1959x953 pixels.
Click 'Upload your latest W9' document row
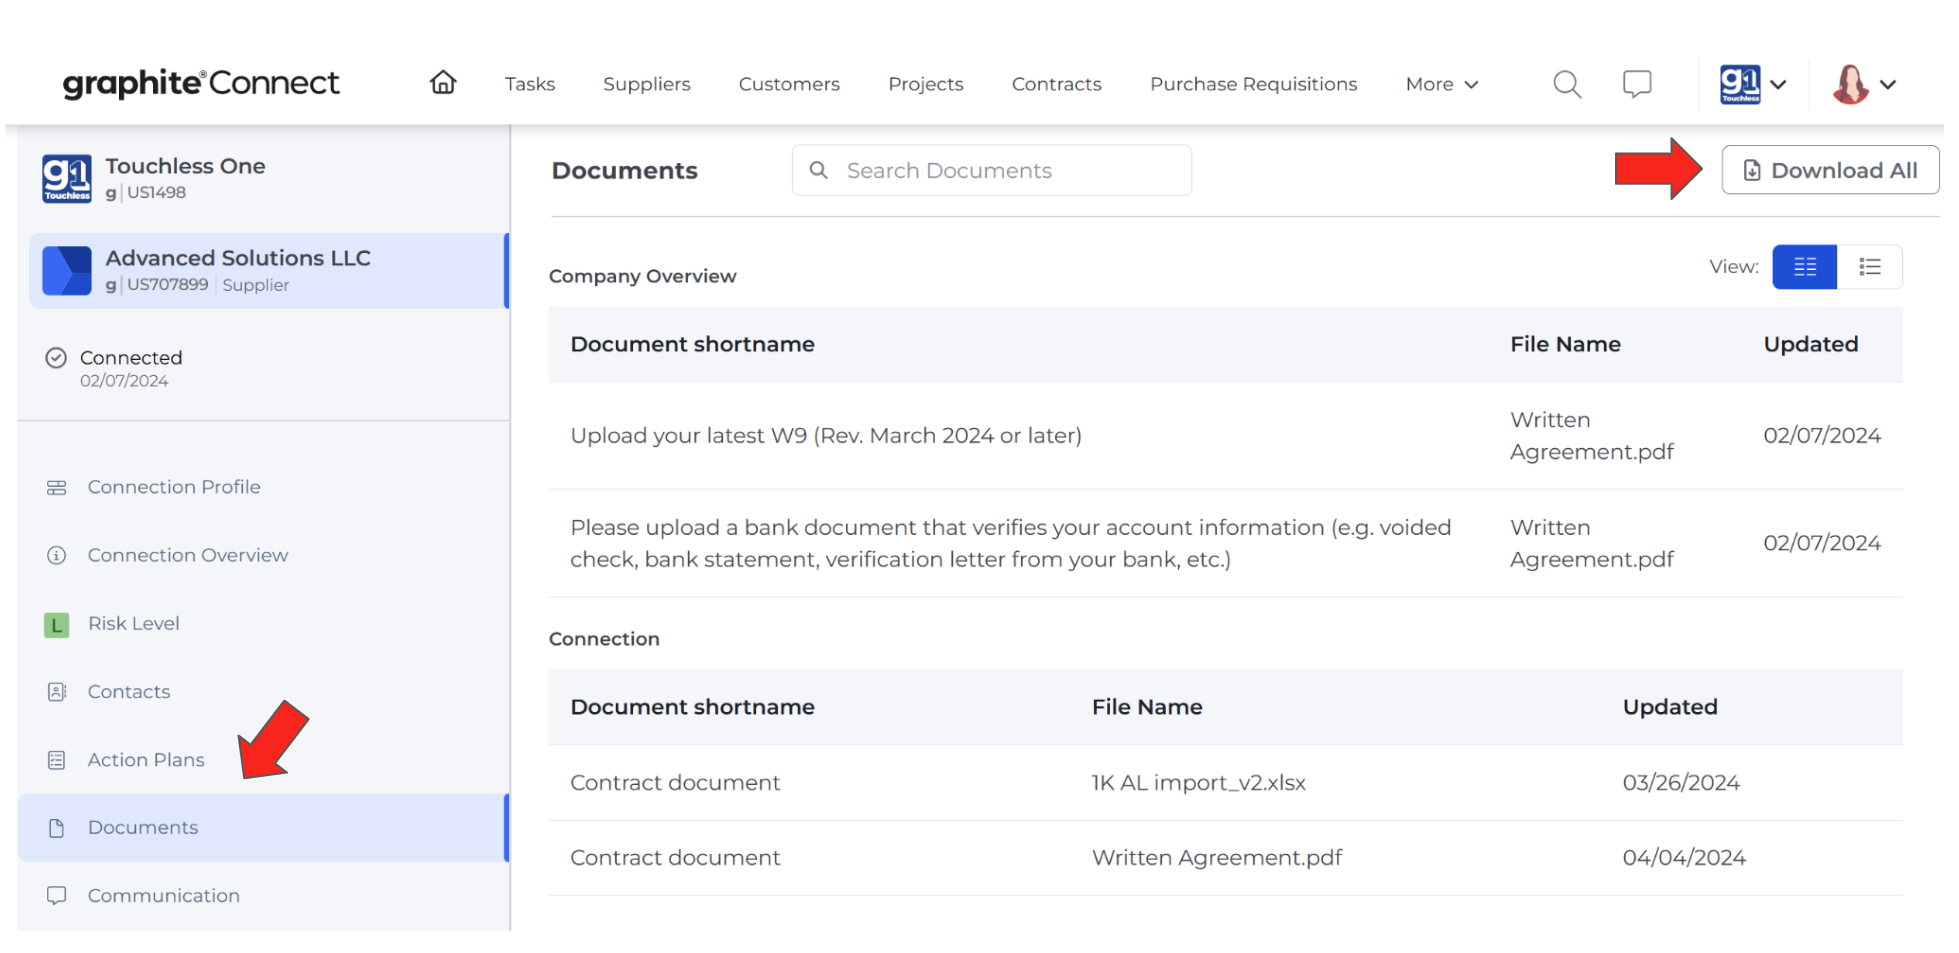pyautogui.click(x=826, y=436)
